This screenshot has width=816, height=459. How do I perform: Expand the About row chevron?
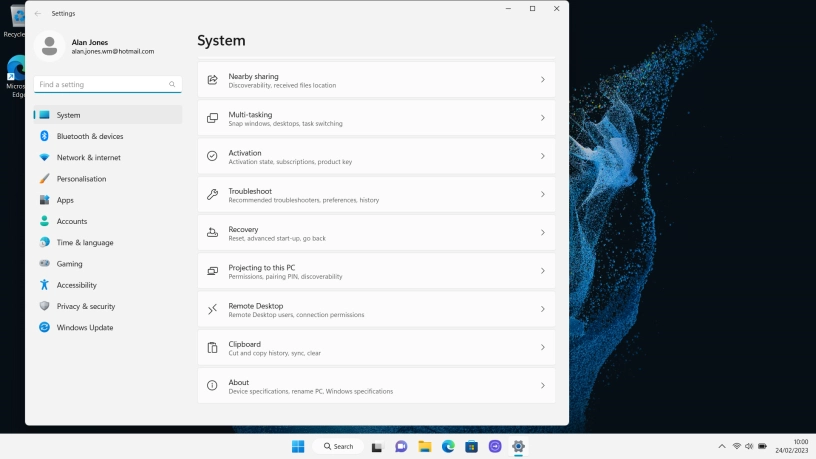tap(542, 386)
